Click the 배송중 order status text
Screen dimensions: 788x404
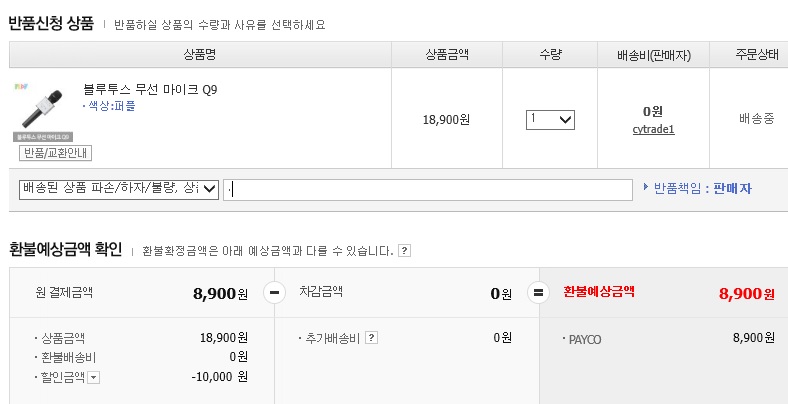pyautogui.click(x=757, y=119)
